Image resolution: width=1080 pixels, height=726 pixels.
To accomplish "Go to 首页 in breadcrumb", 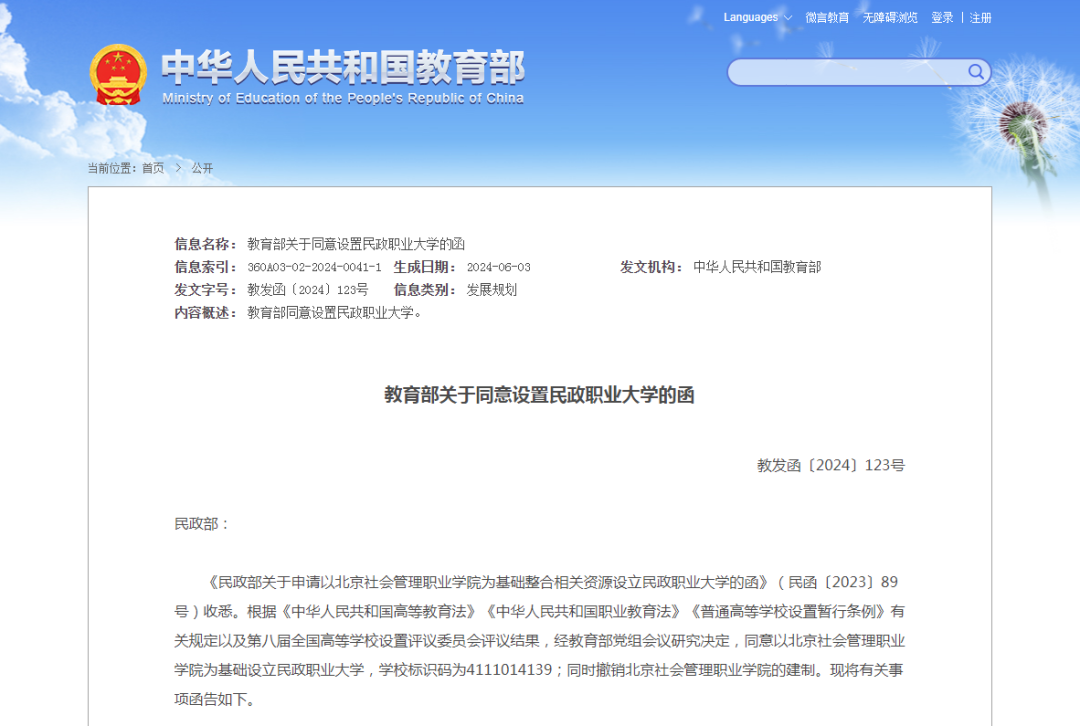I will coord(153,168).
